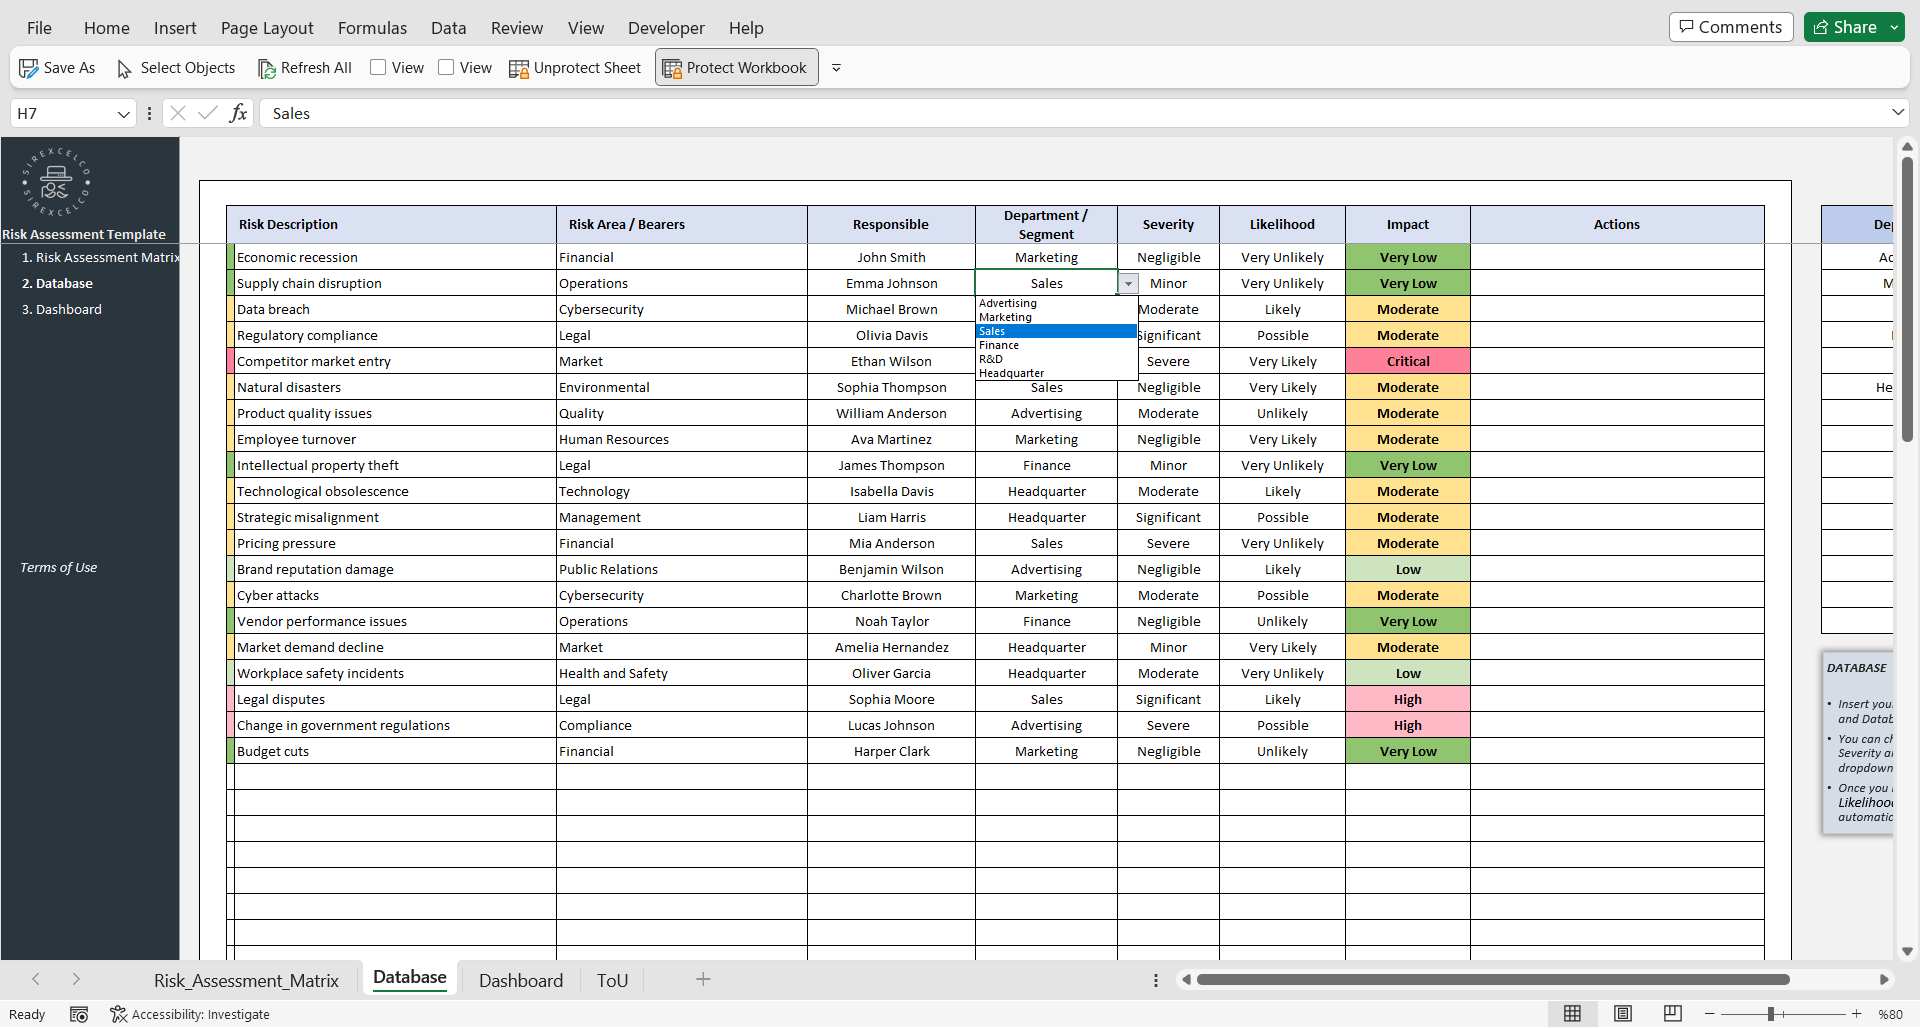Image resolution: width=1920 pixels, height=1028 pixels.
Task: Click zoom out minus icon
Action: pos(1710,1014)
